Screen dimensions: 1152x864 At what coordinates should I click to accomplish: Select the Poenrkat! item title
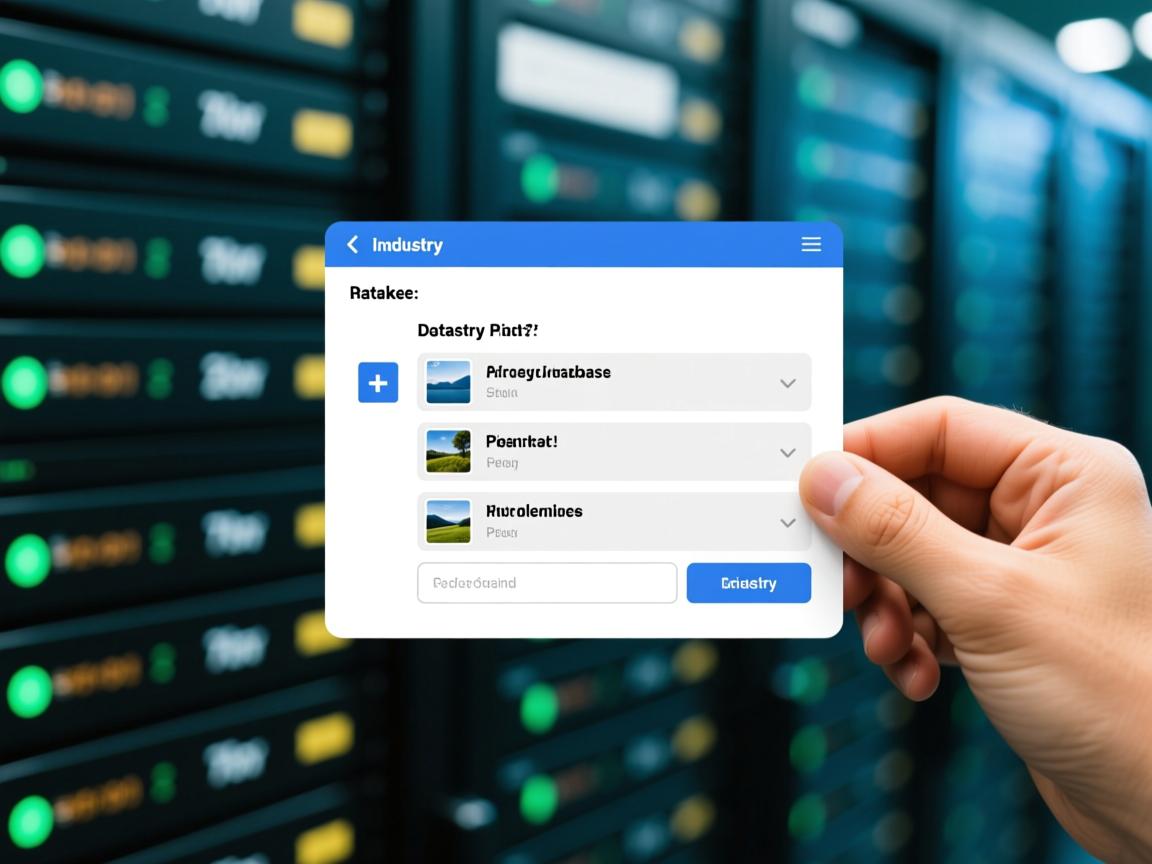pyautogui.click(x=521, y=441)
